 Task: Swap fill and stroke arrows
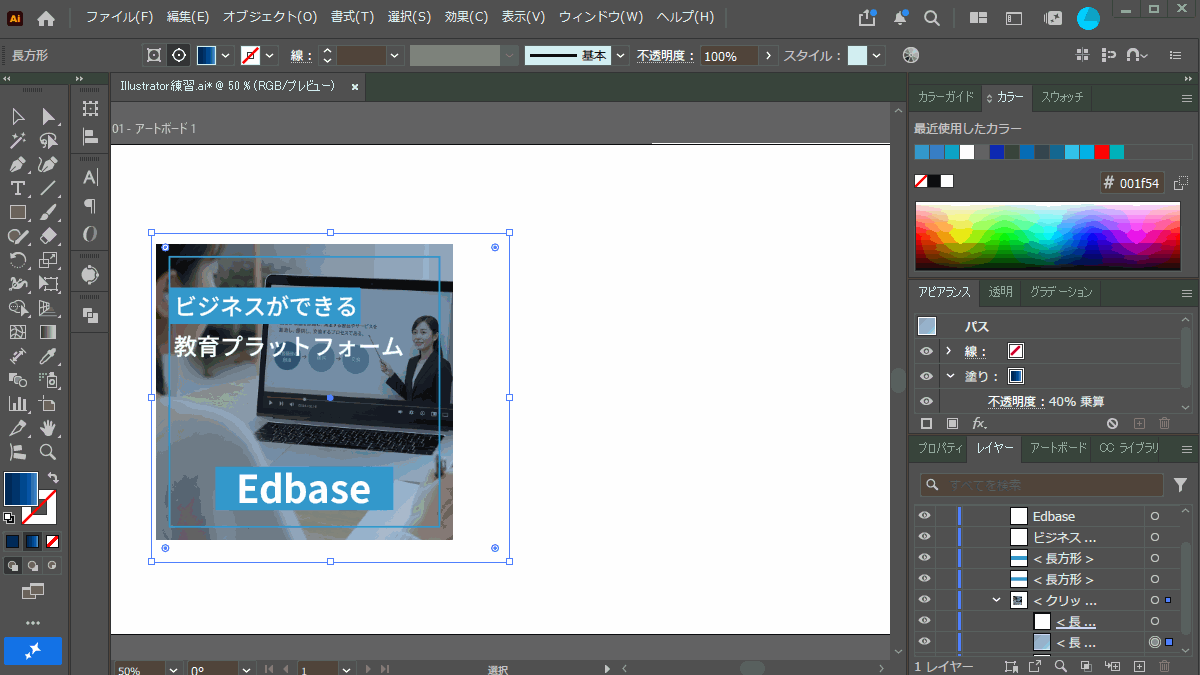click(x=52, y=478)
